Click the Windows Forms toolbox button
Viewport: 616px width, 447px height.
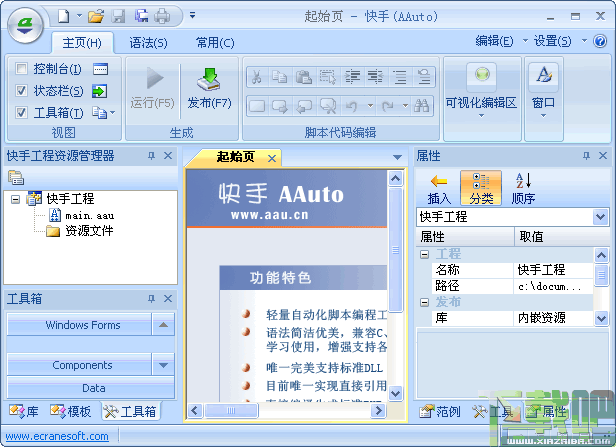click(x=79, y=324)
